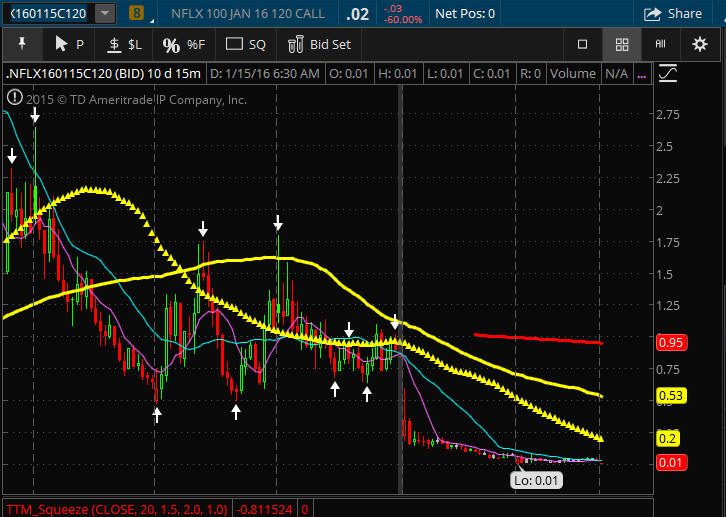Switch to single chart layout view
The image size is (726, 517).
(x=582, y=44)
